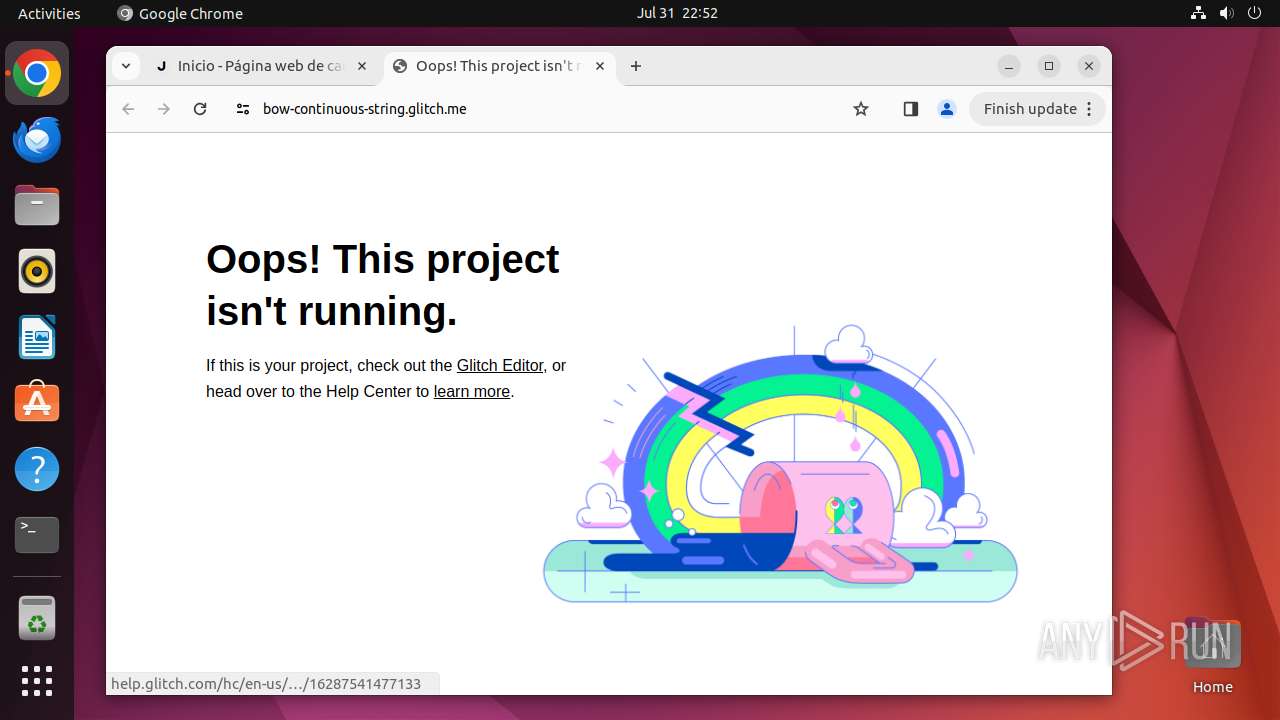
Task: Open volume control in system tray
Action: coord(1226,13)
